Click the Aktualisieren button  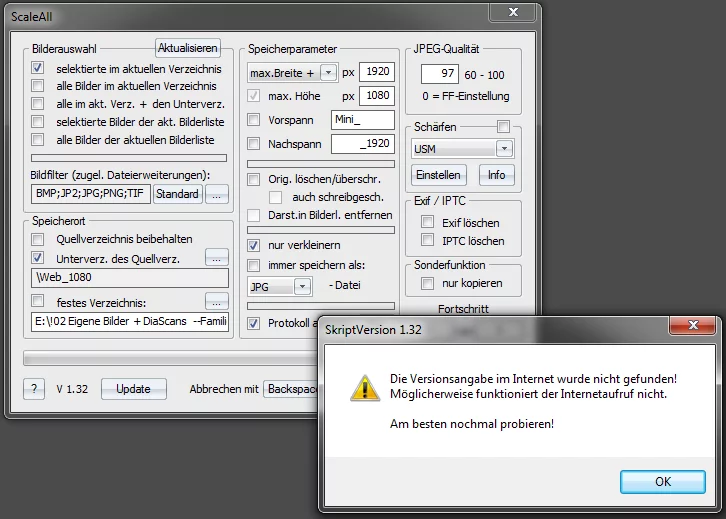point(187,48)
